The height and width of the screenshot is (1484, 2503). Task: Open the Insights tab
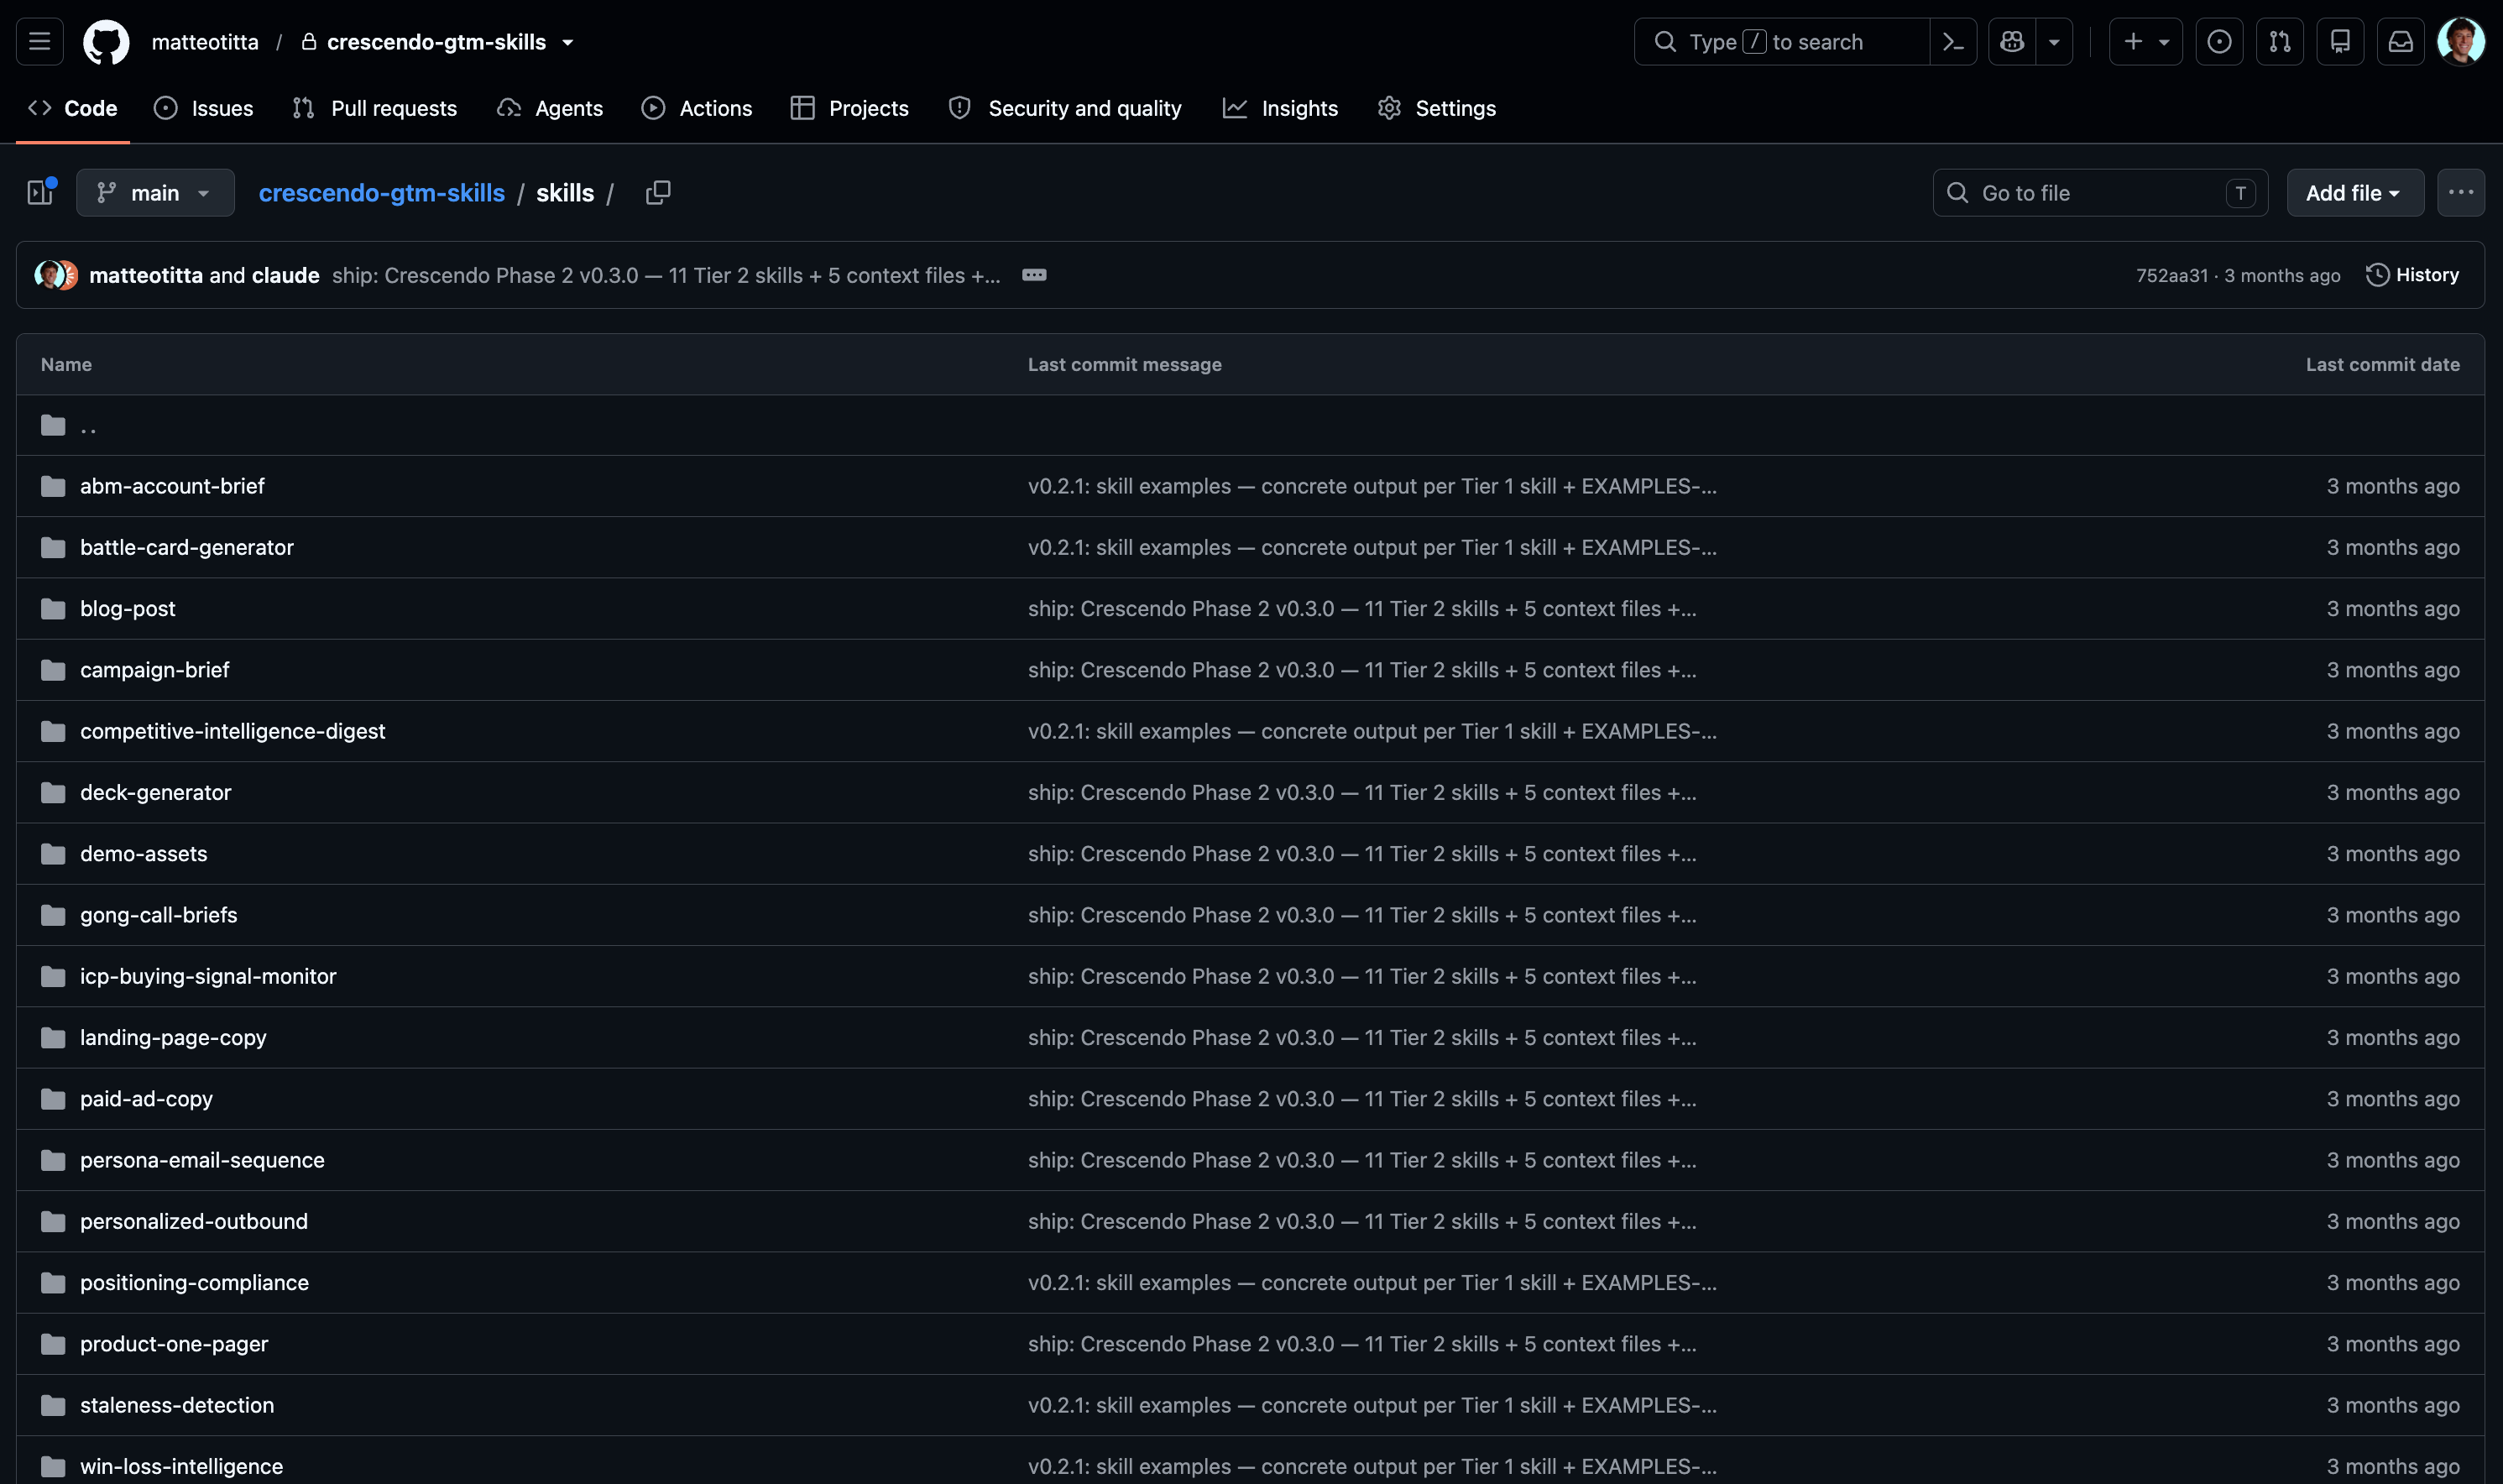(1281, 108)
